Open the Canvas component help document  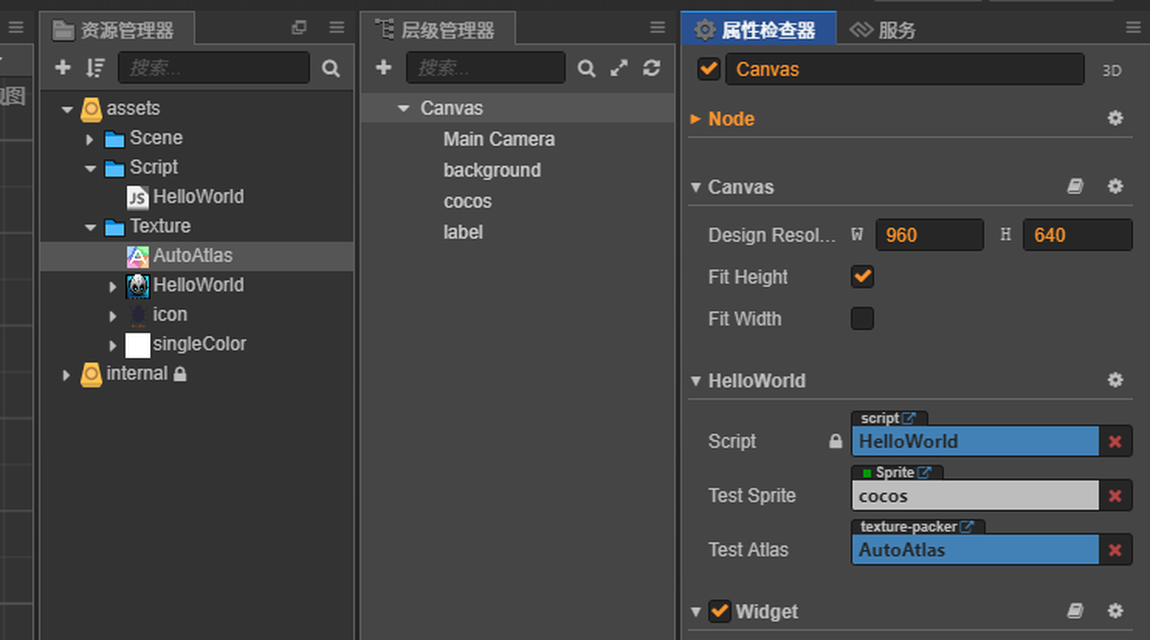[1075, 187]
